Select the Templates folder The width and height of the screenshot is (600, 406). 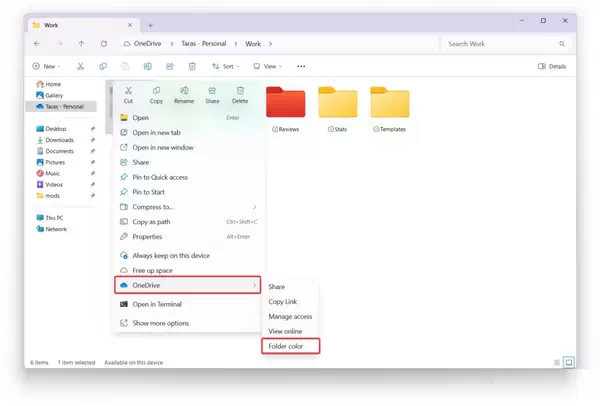(x=390, y=109)
